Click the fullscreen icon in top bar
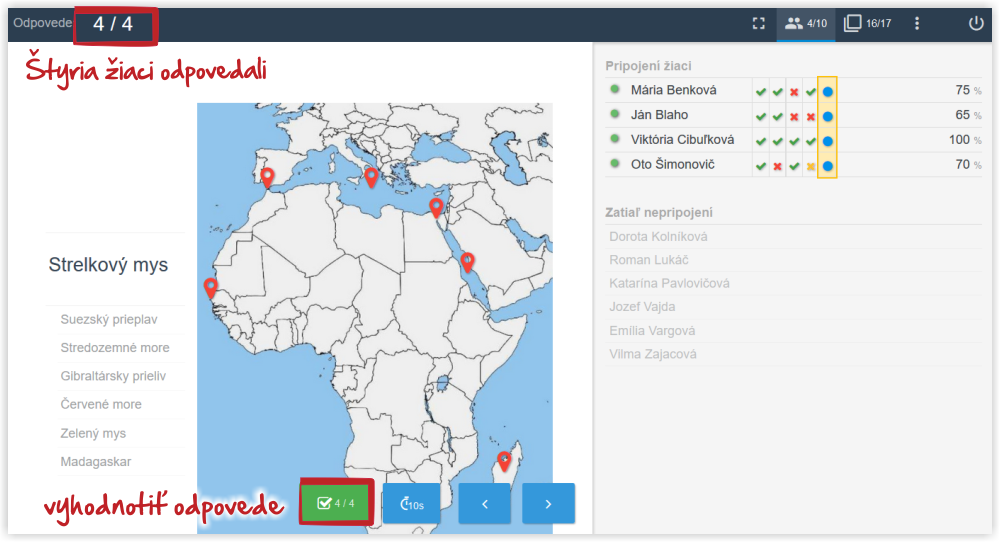The height and width of the screenshot is (542, 1000). tap(758, 23)
